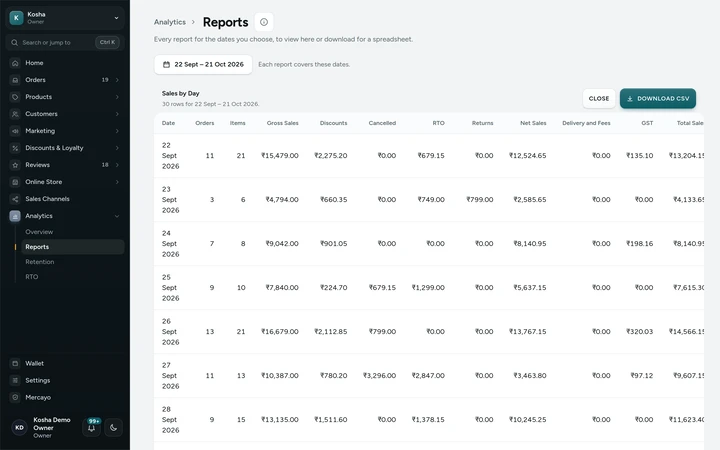The height and width of the screenshot is (450, 720).
Task: Click the Net Sales column header
Action: 533,123
